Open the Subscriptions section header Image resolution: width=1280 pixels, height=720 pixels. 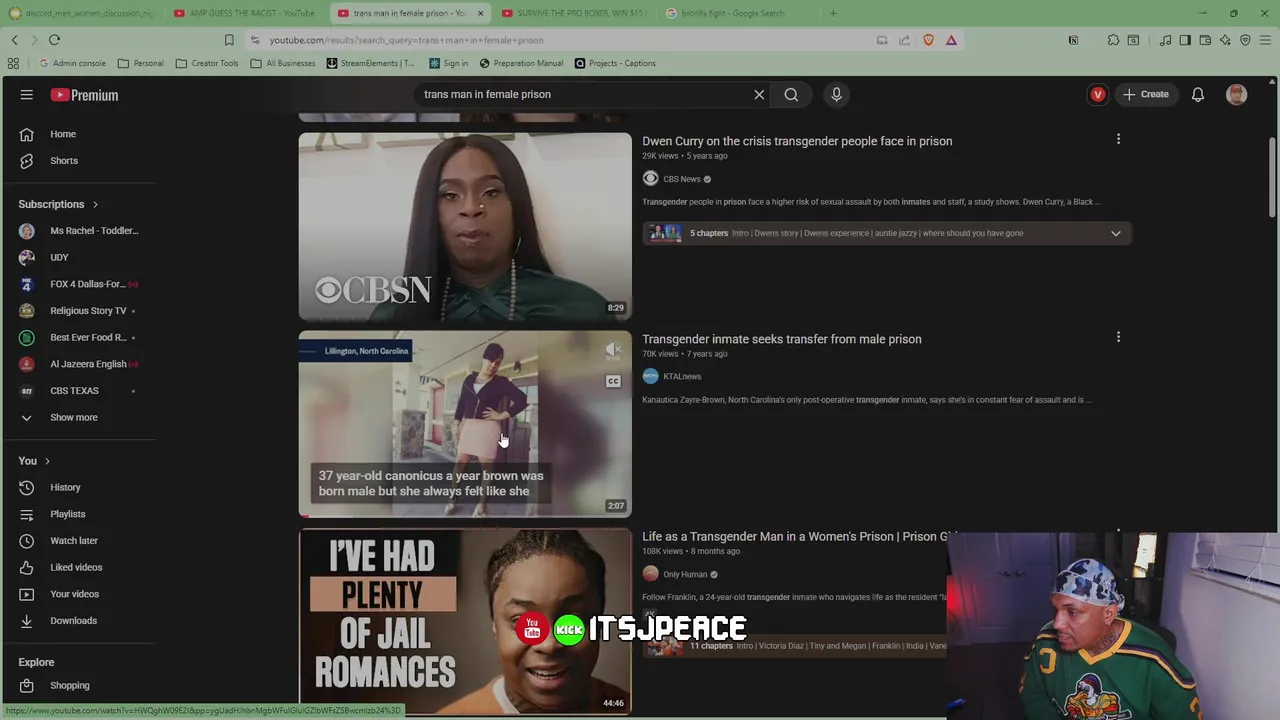(58, 205)
